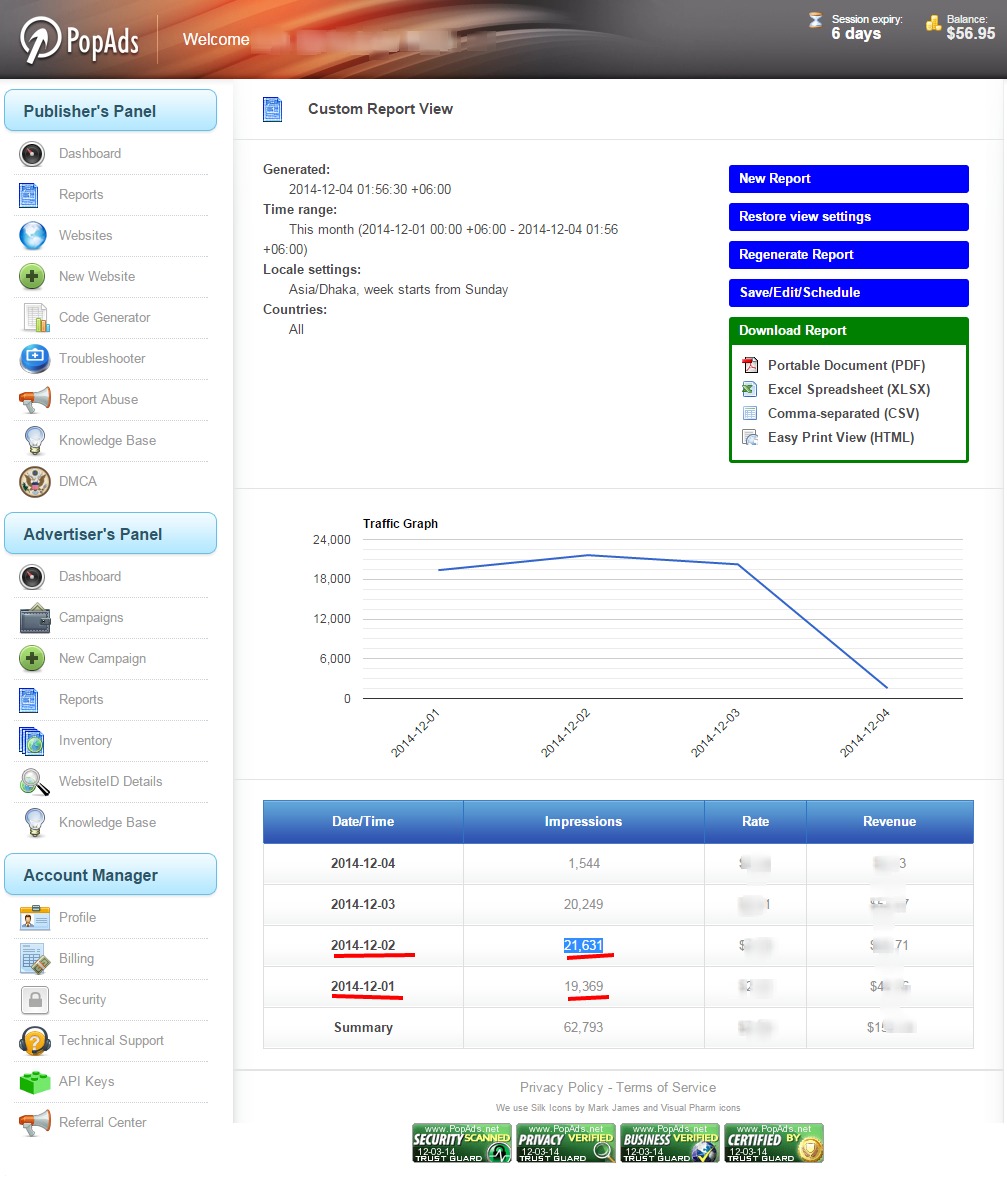Click the 19,369 impressions value
The image size is (1007, 1179).
584,987
